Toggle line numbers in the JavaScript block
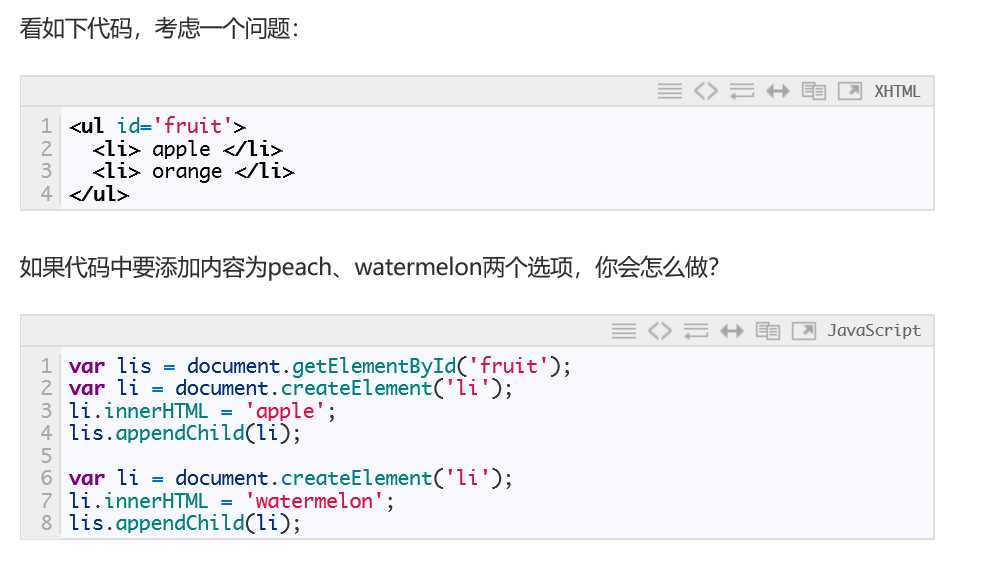This screenshot has width=1003, height=566. (x=624, y=331)
